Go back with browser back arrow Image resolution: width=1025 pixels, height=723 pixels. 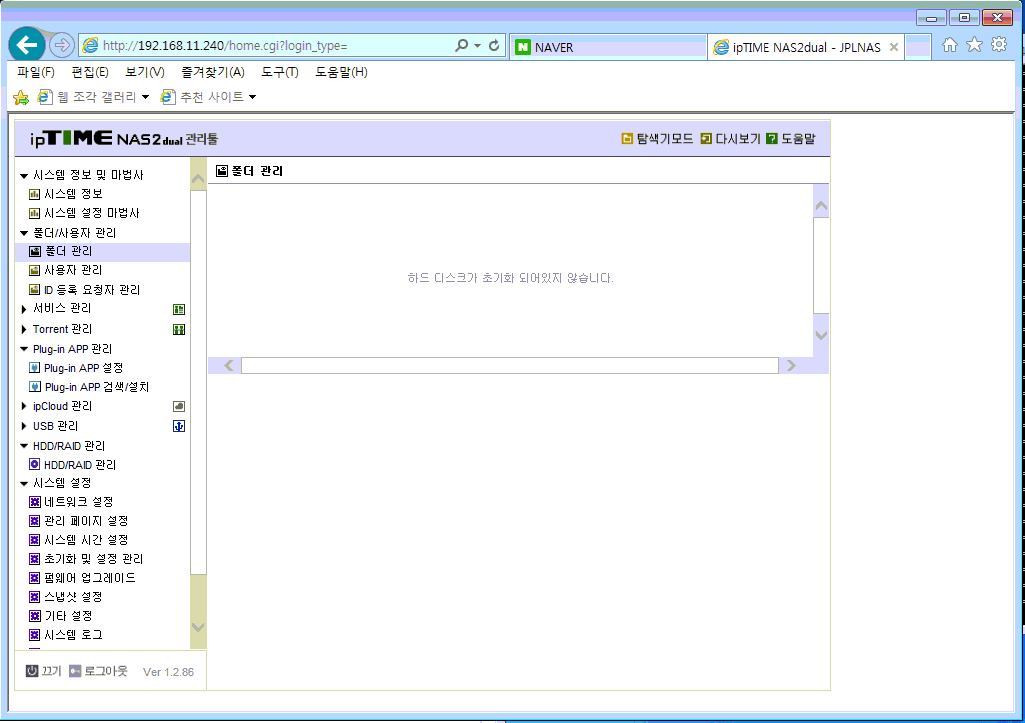(x=27, y=45)
